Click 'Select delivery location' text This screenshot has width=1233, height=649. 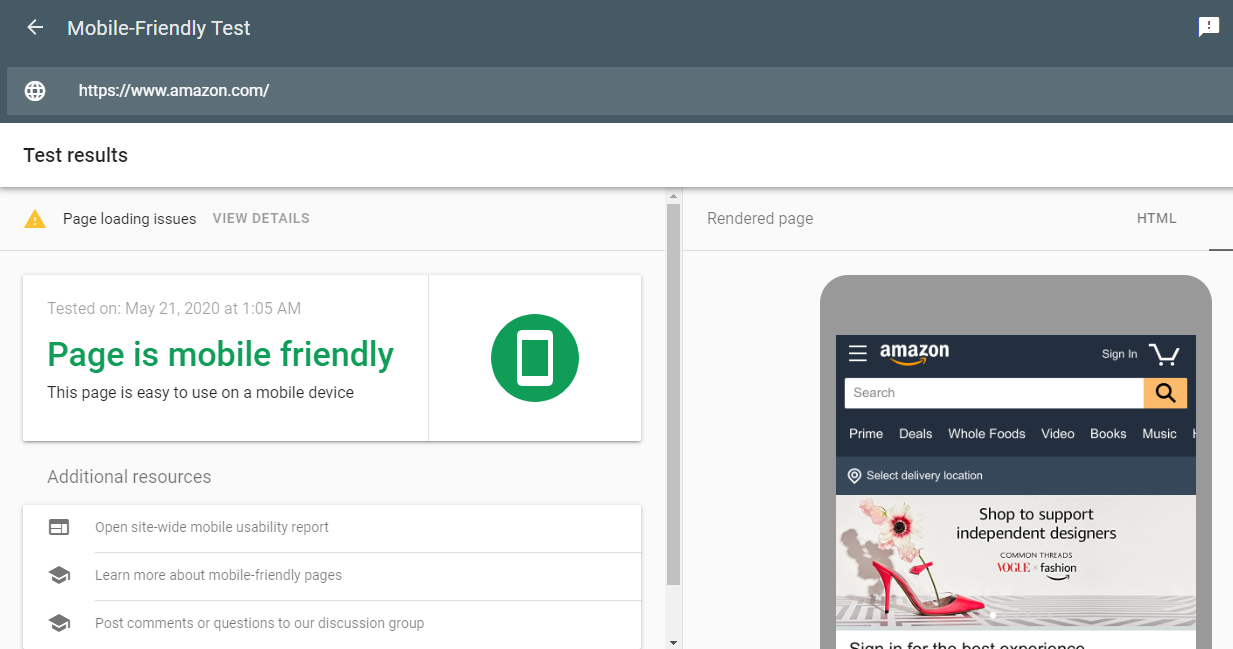(925, 476)
